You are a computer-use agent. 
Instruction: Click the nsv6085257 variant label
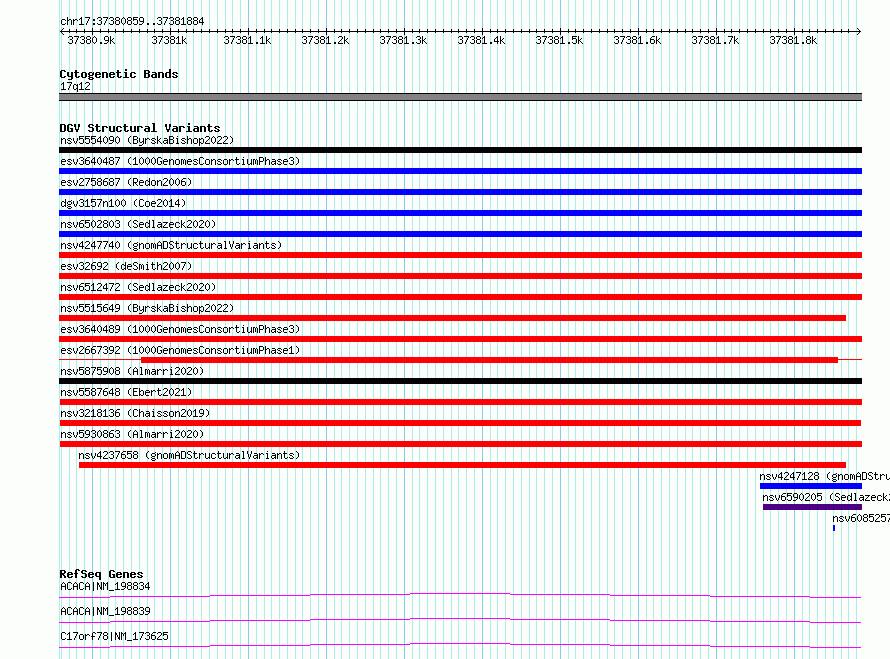[x=861, y=518]
